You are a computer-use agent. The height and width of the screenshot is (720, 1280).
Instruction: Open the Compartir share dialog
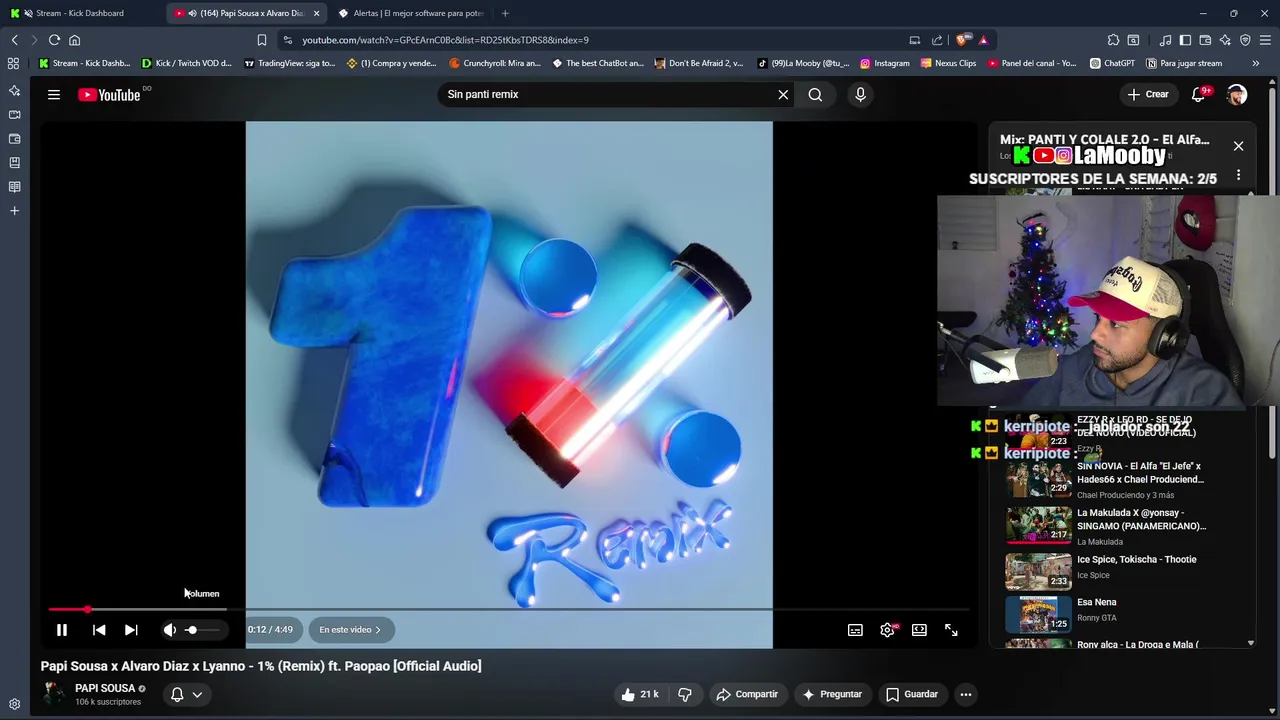point(747,694)
